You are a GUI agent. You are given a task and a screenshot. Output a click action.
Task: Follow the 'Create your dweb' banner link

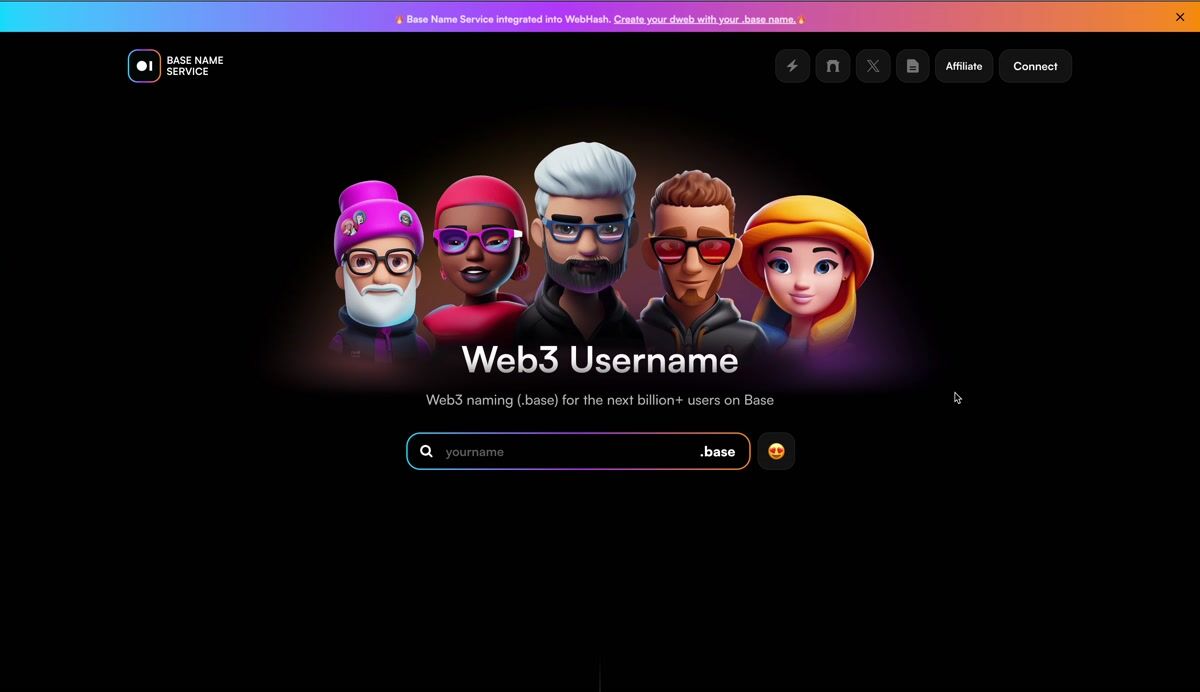705,19
